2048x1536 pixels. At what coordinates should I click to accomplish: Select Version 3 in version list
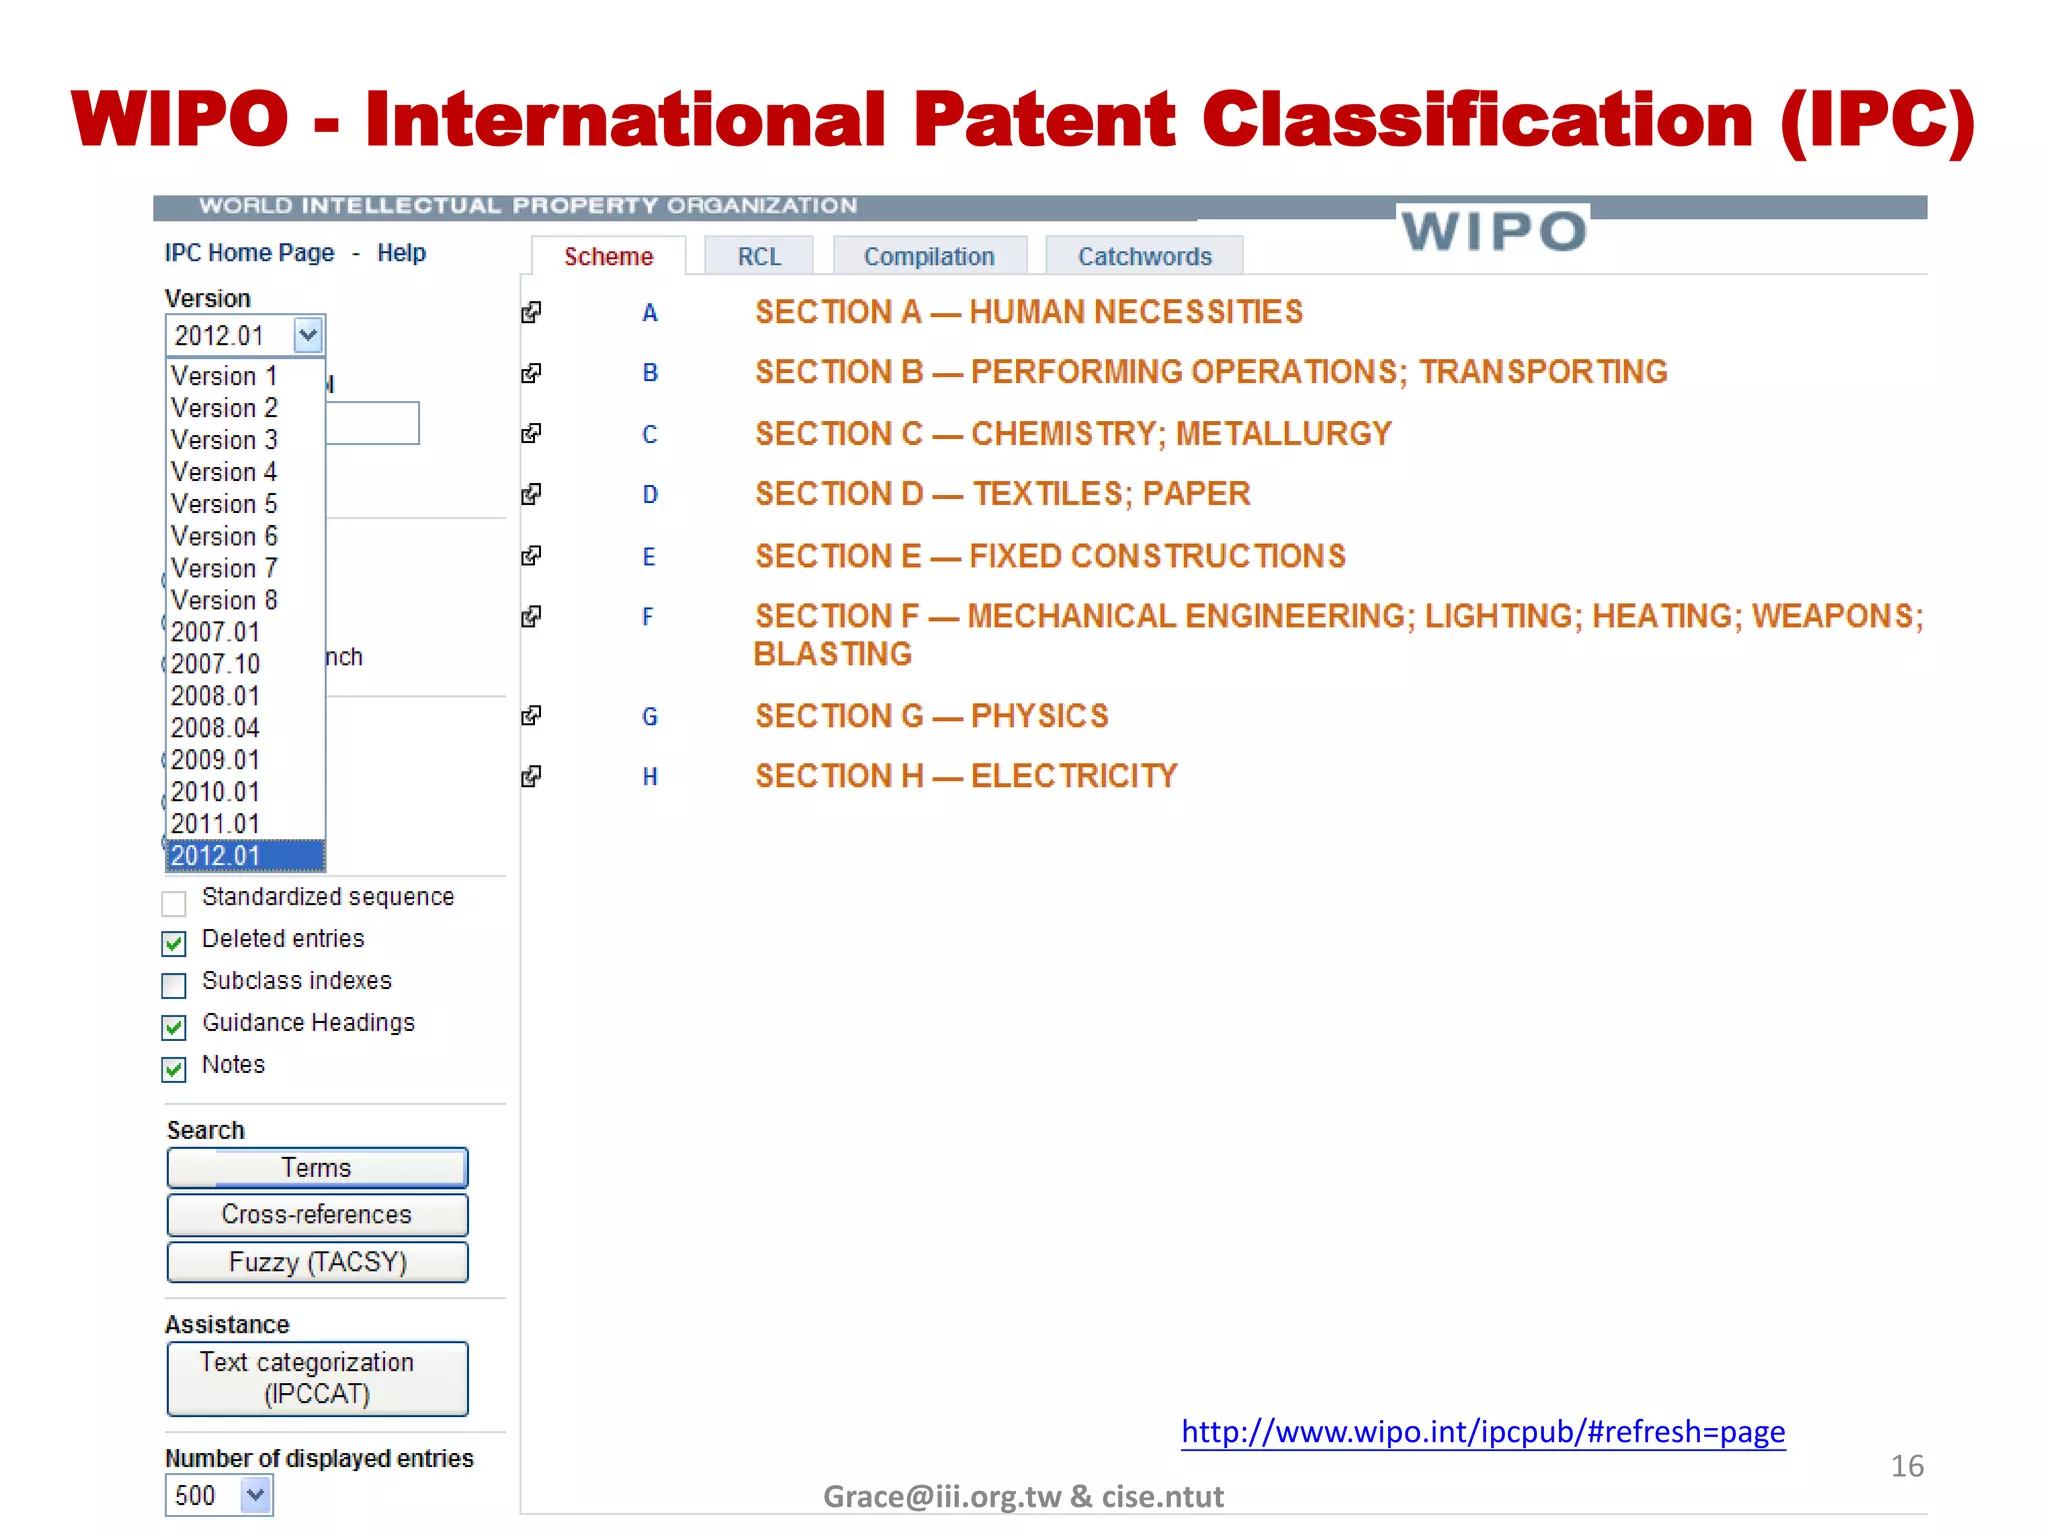coord(245,440)
